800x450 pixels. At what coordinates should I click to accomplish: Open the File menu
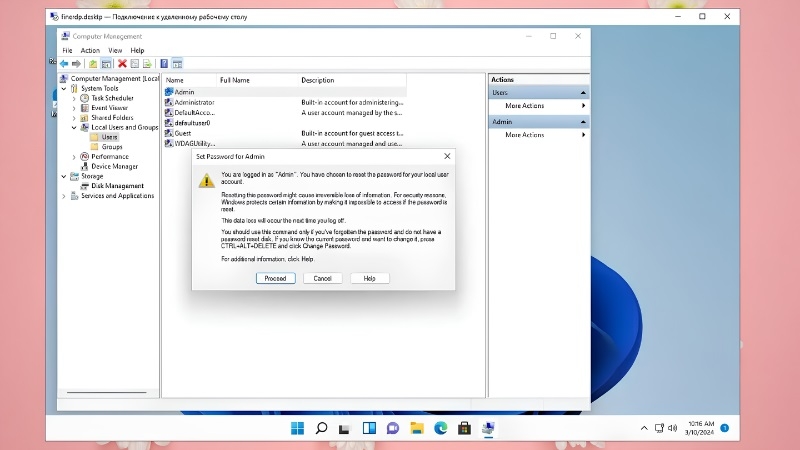[x=67, y=50]
